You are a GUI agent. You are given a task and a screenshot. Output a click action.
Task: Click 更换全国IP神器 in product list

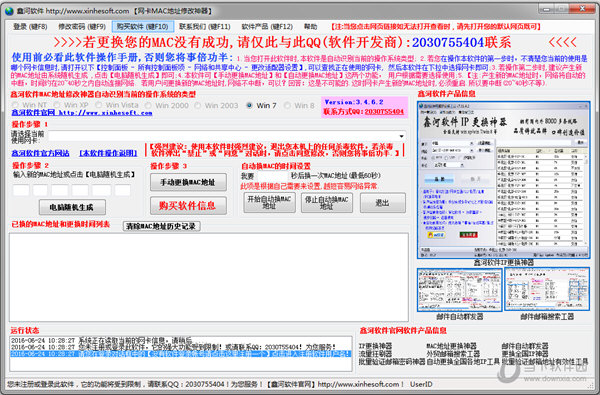pyautogui.click(x=525, y=353)
